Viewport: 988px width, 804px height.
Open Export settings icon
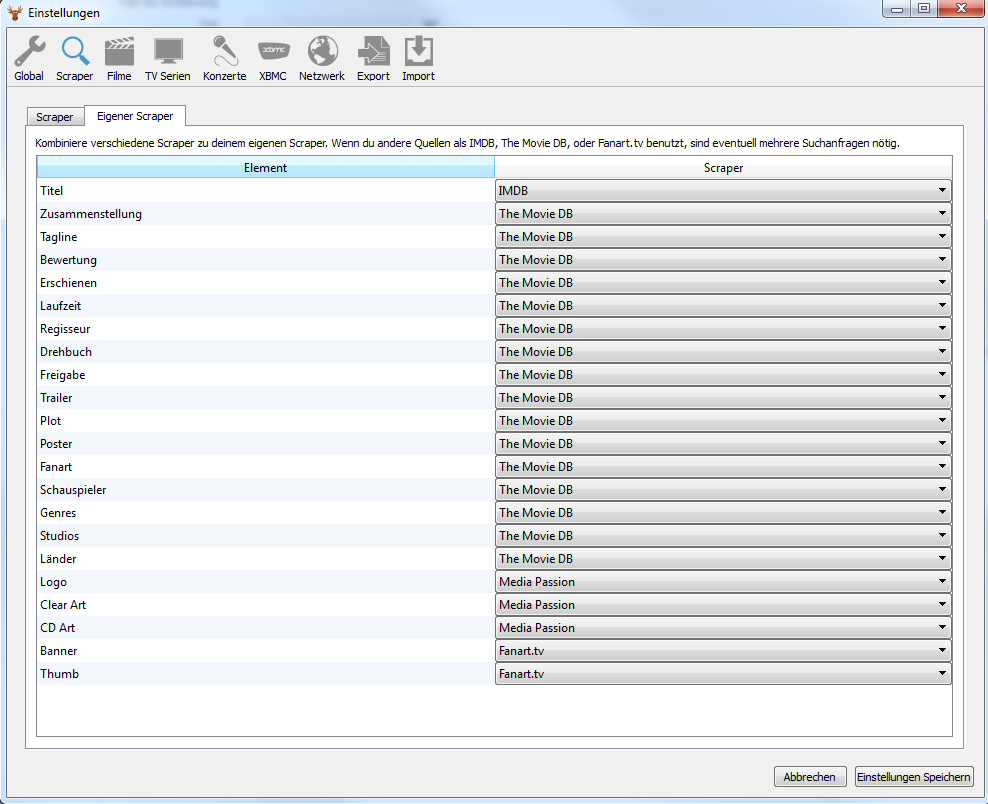(x=374, y=52)
